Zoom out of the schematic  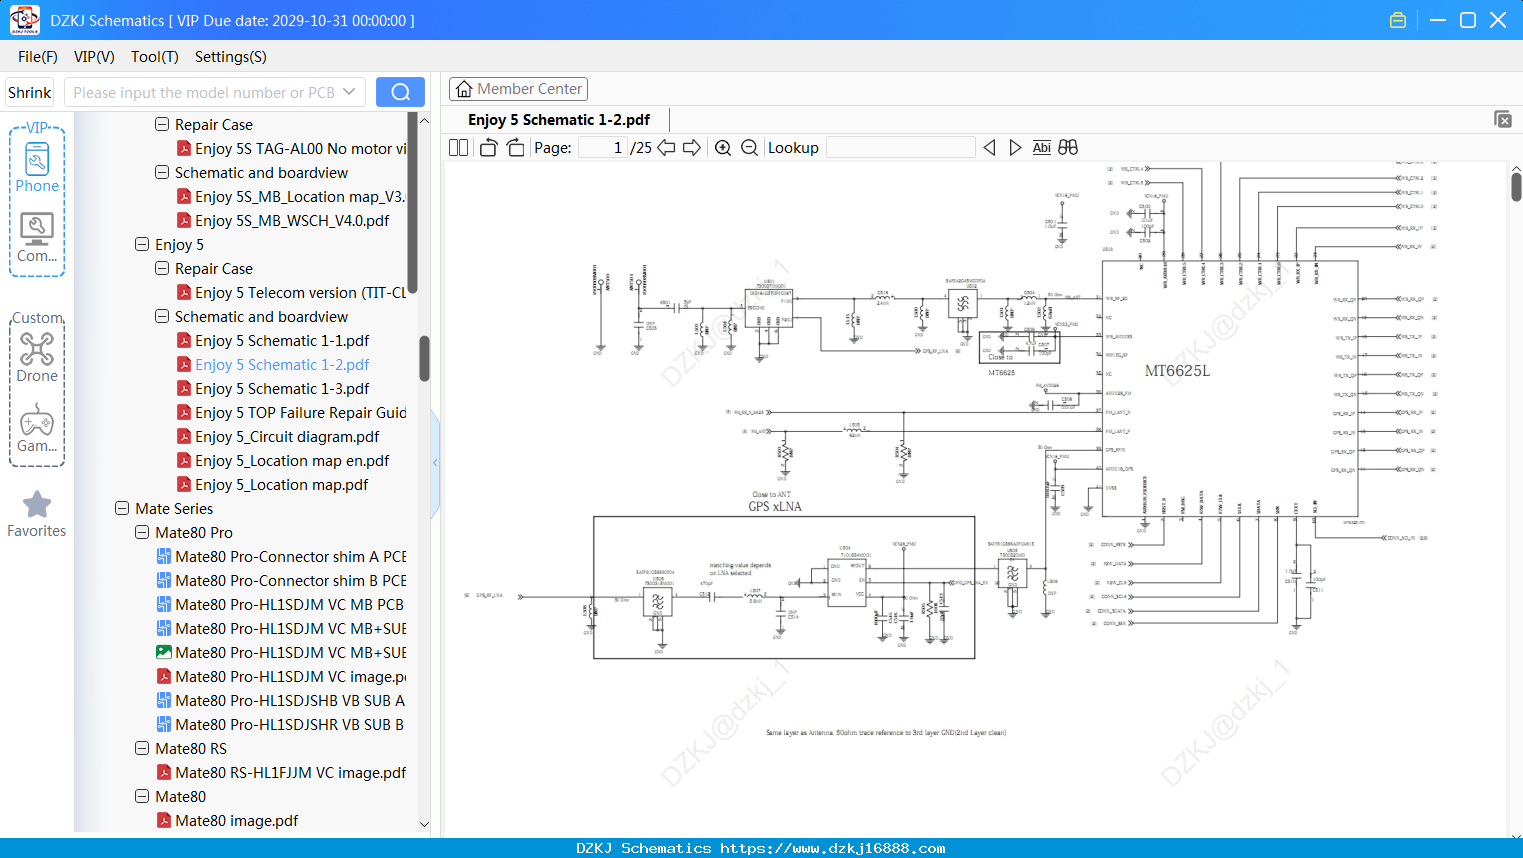[x=749, y=148]
